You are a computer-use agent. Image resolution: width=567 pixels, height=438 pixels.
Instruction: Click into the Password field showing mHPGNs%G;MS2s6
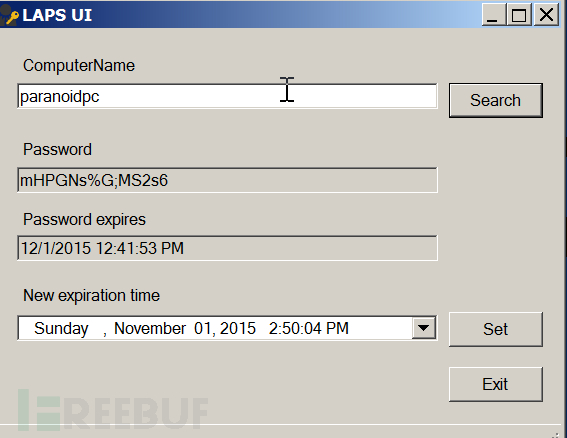point(227,180)
